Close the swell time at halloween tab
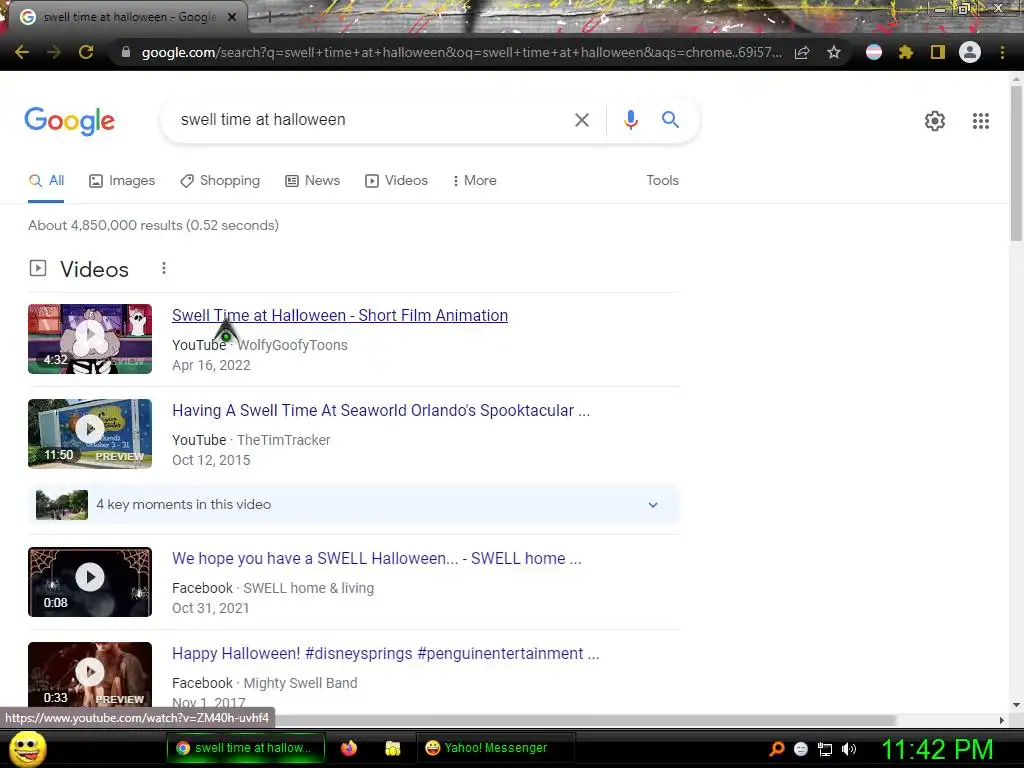This screenshot has height=768, width=1024. [x=232, y=18]
